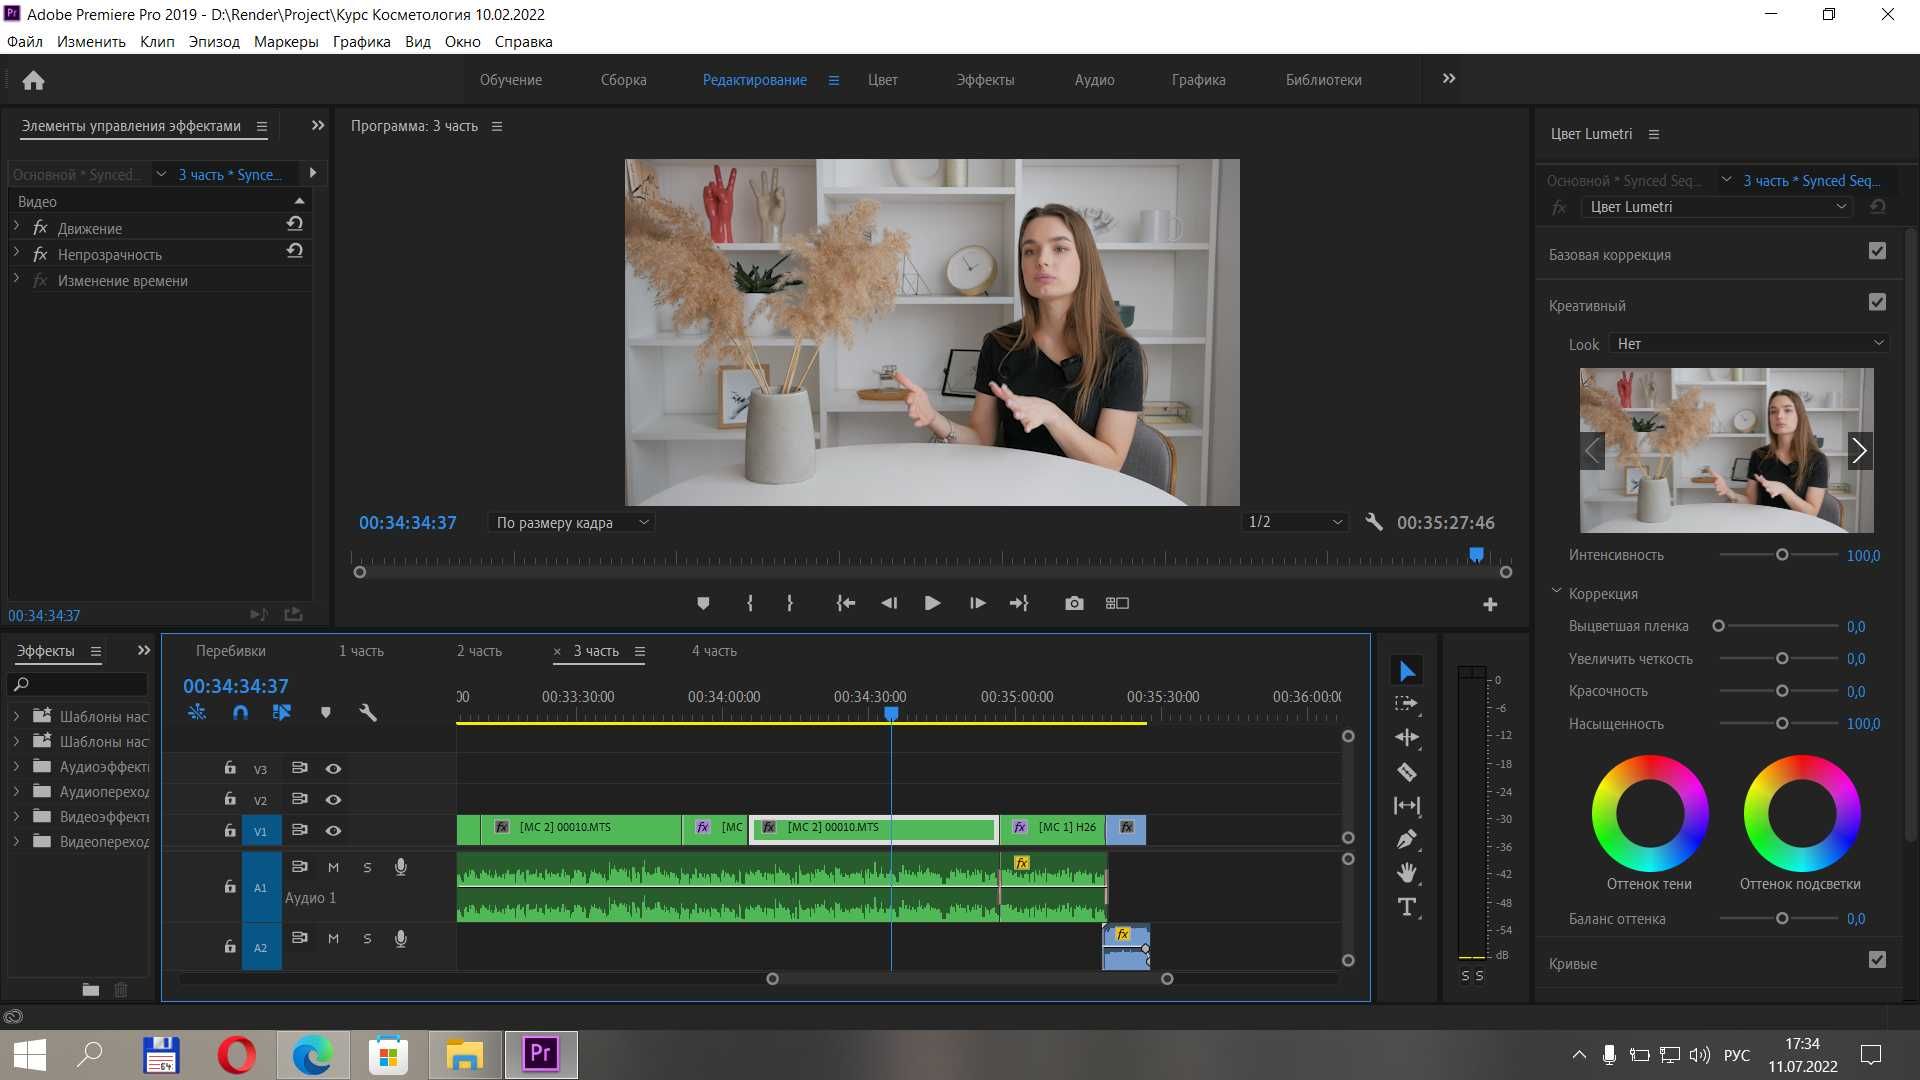This screenshot has height=1080, width=1920.
Task: Play the program sequence
Action: pos(932,603)
